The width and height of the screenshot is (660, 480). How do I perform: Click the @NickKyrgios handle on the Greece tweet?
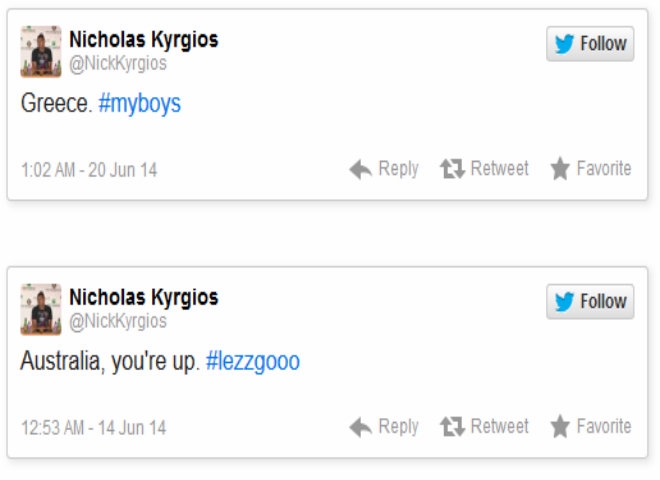click(x=118, y=63)
